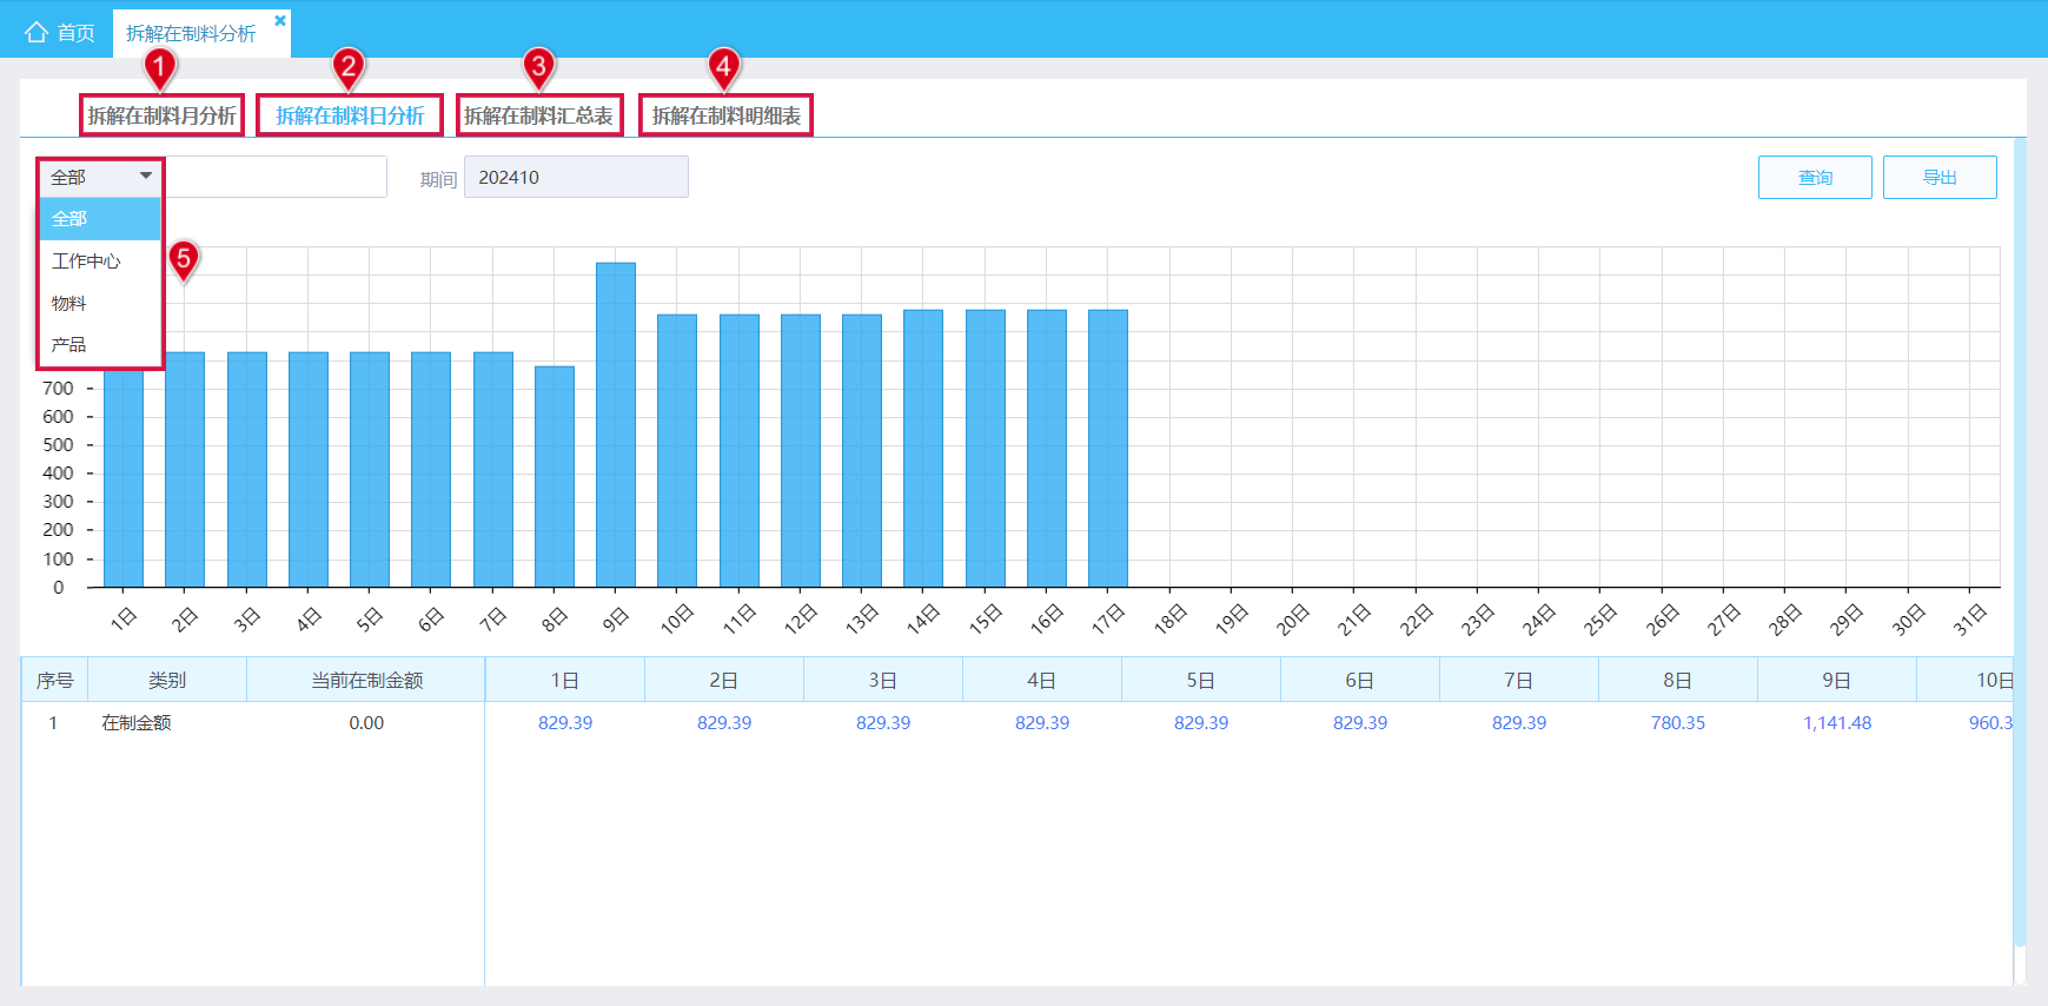
Task: Choose 全部 in the dropdown list
Action: (100, 218)
